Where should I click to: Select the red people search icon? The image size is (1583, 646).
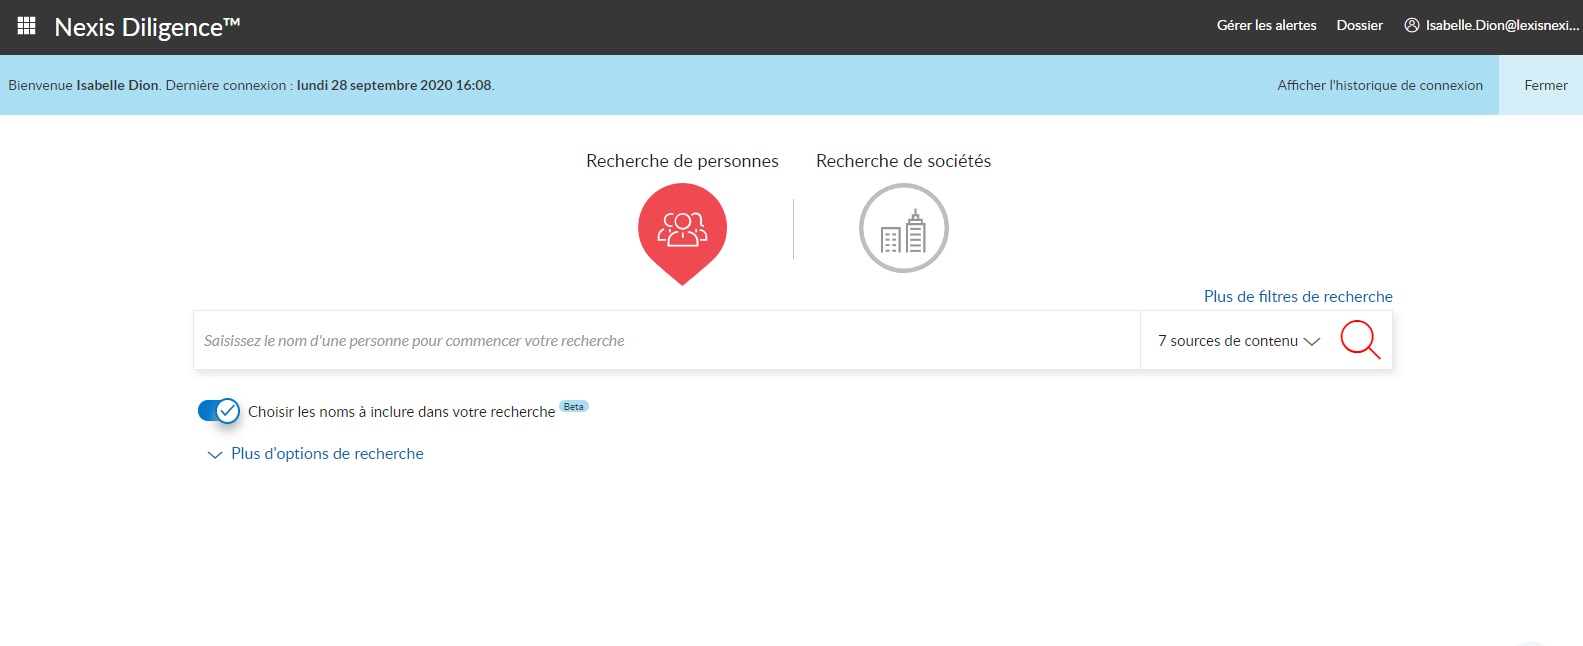682,229
